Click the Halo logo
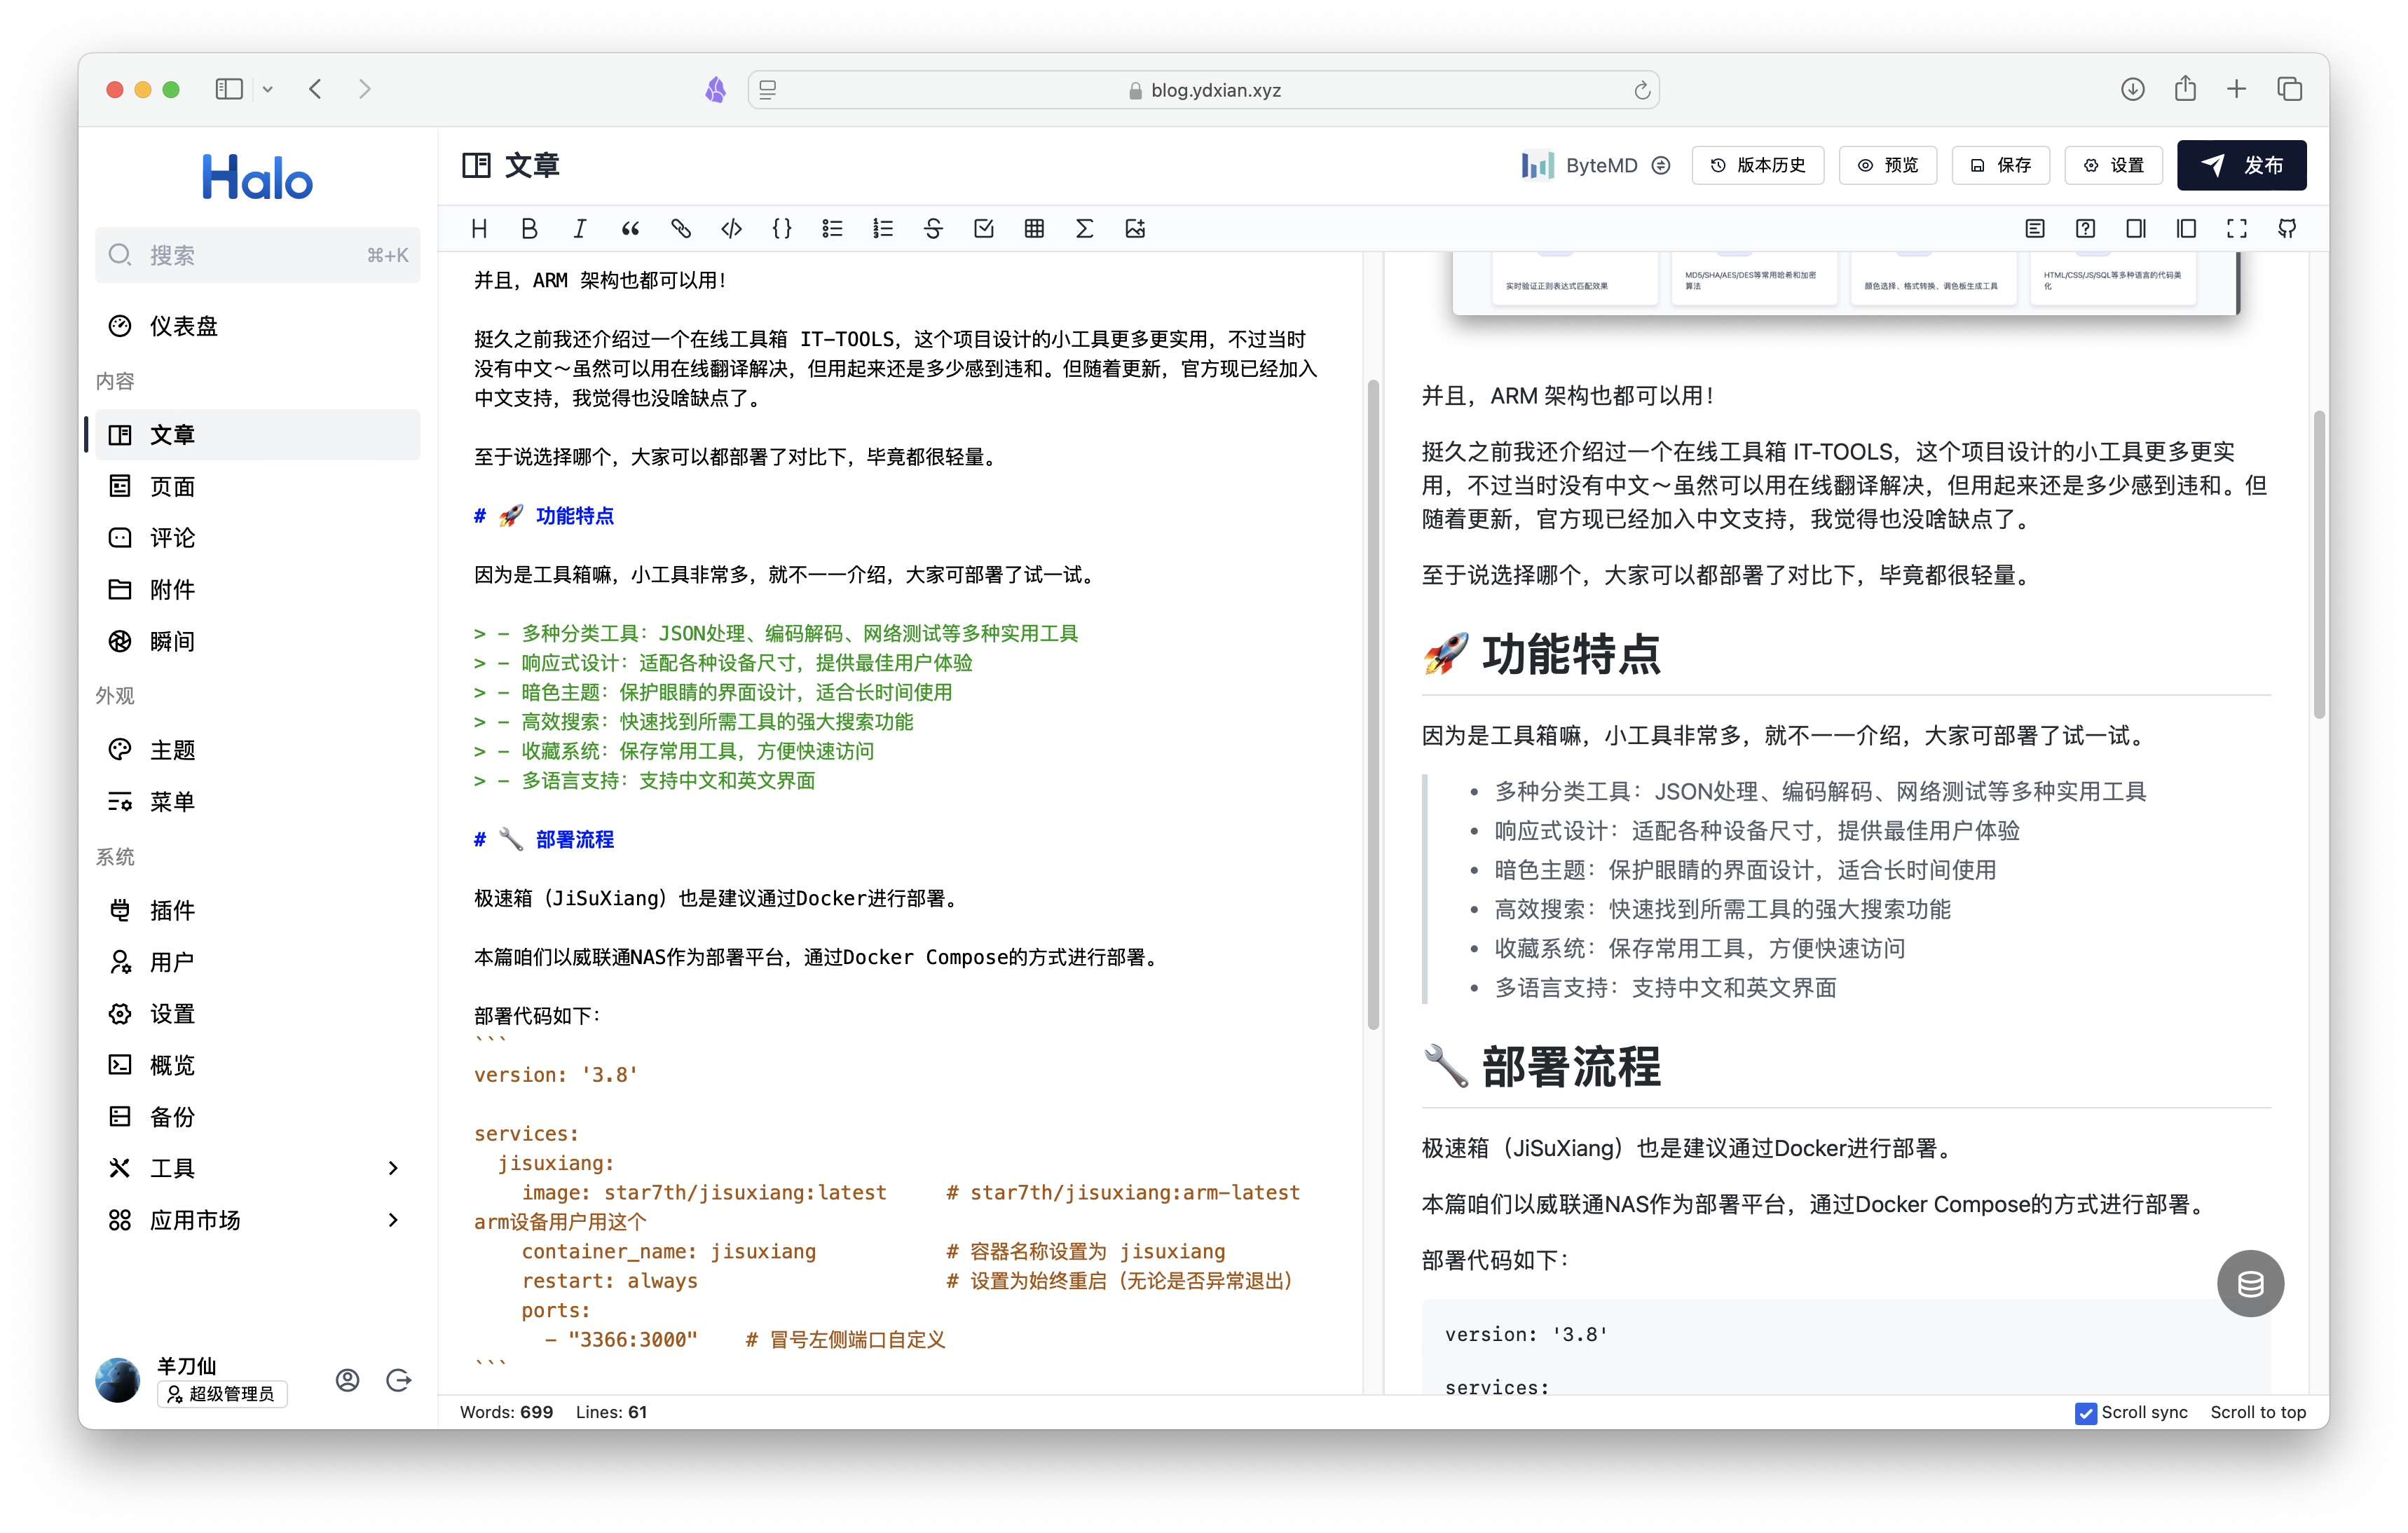 pyautogui.click(x=257, y=177)
